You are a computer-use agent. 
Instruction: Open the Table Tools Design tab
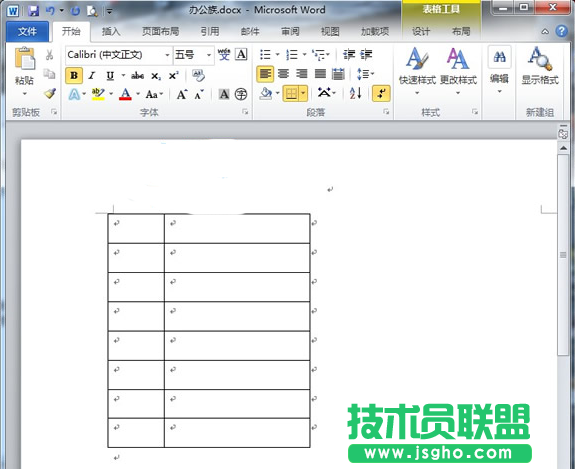(x=421, y=32)
